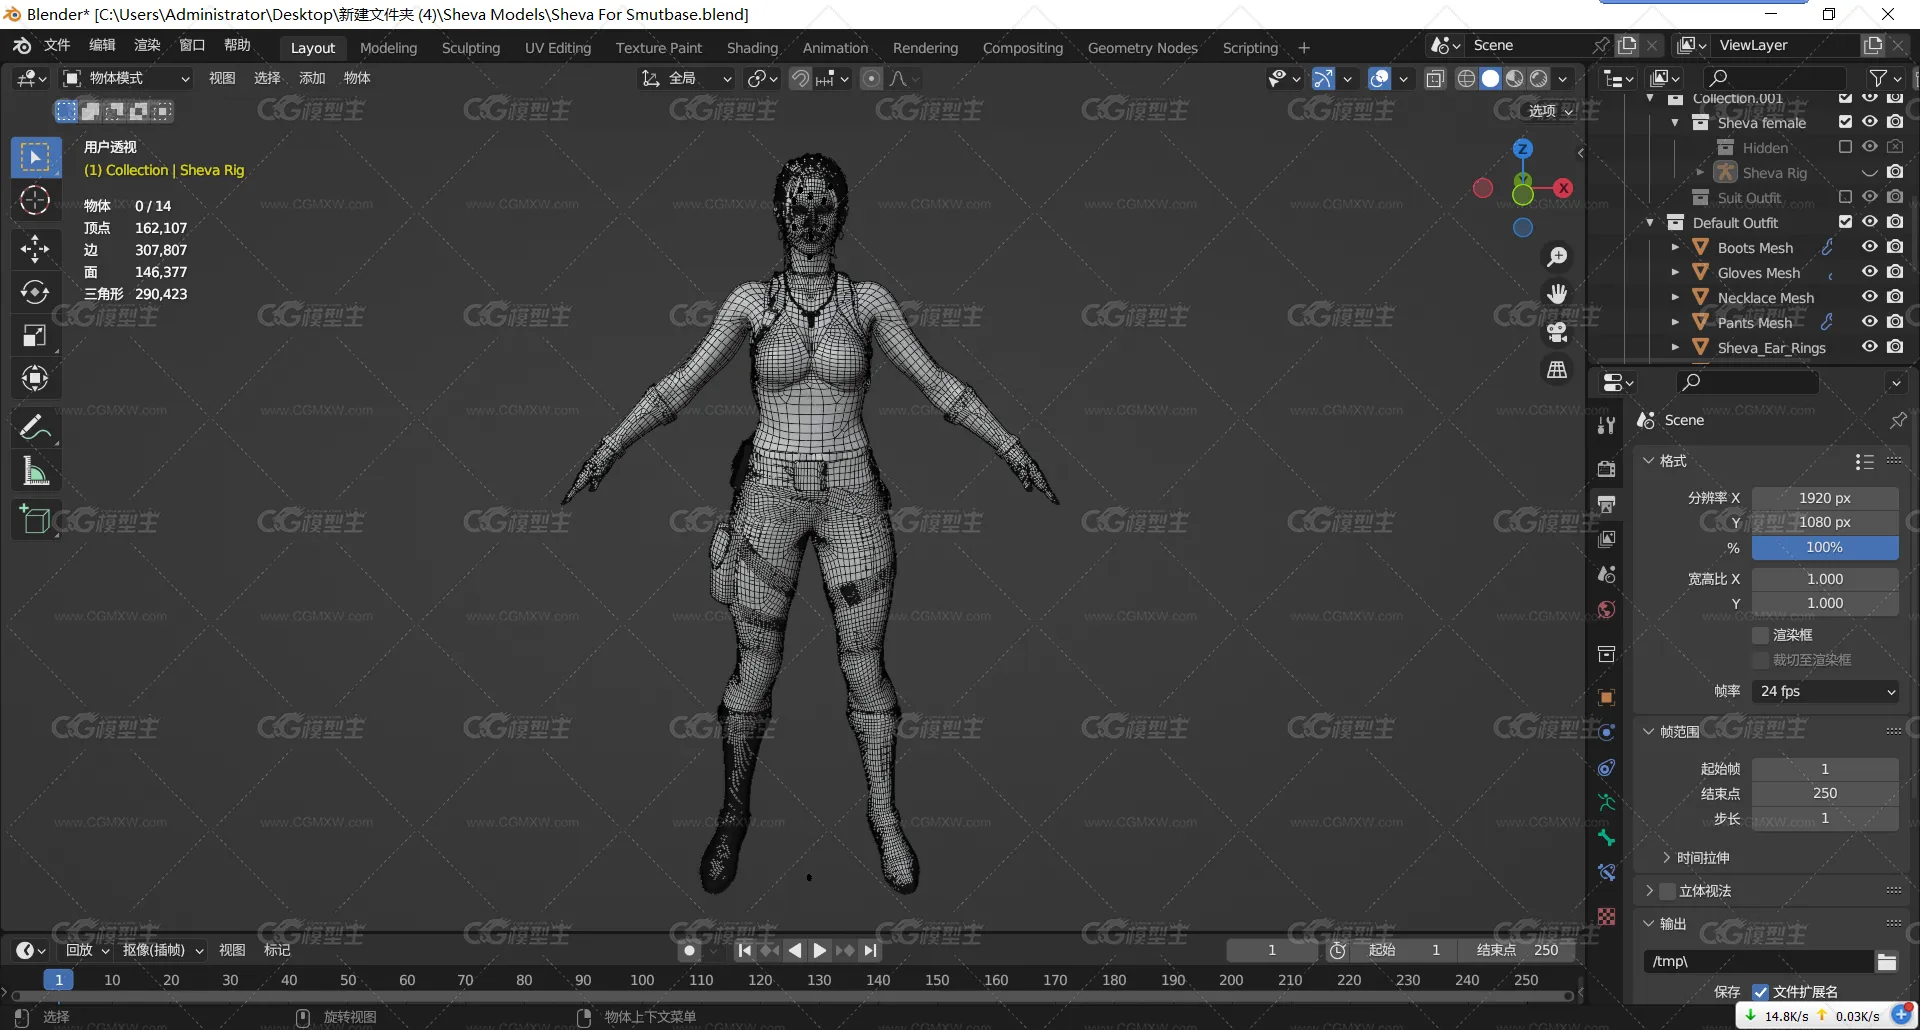Viewport: 1920px width, 1030px height.
Task: Click the pan view hand icon
Action: 1557,294
